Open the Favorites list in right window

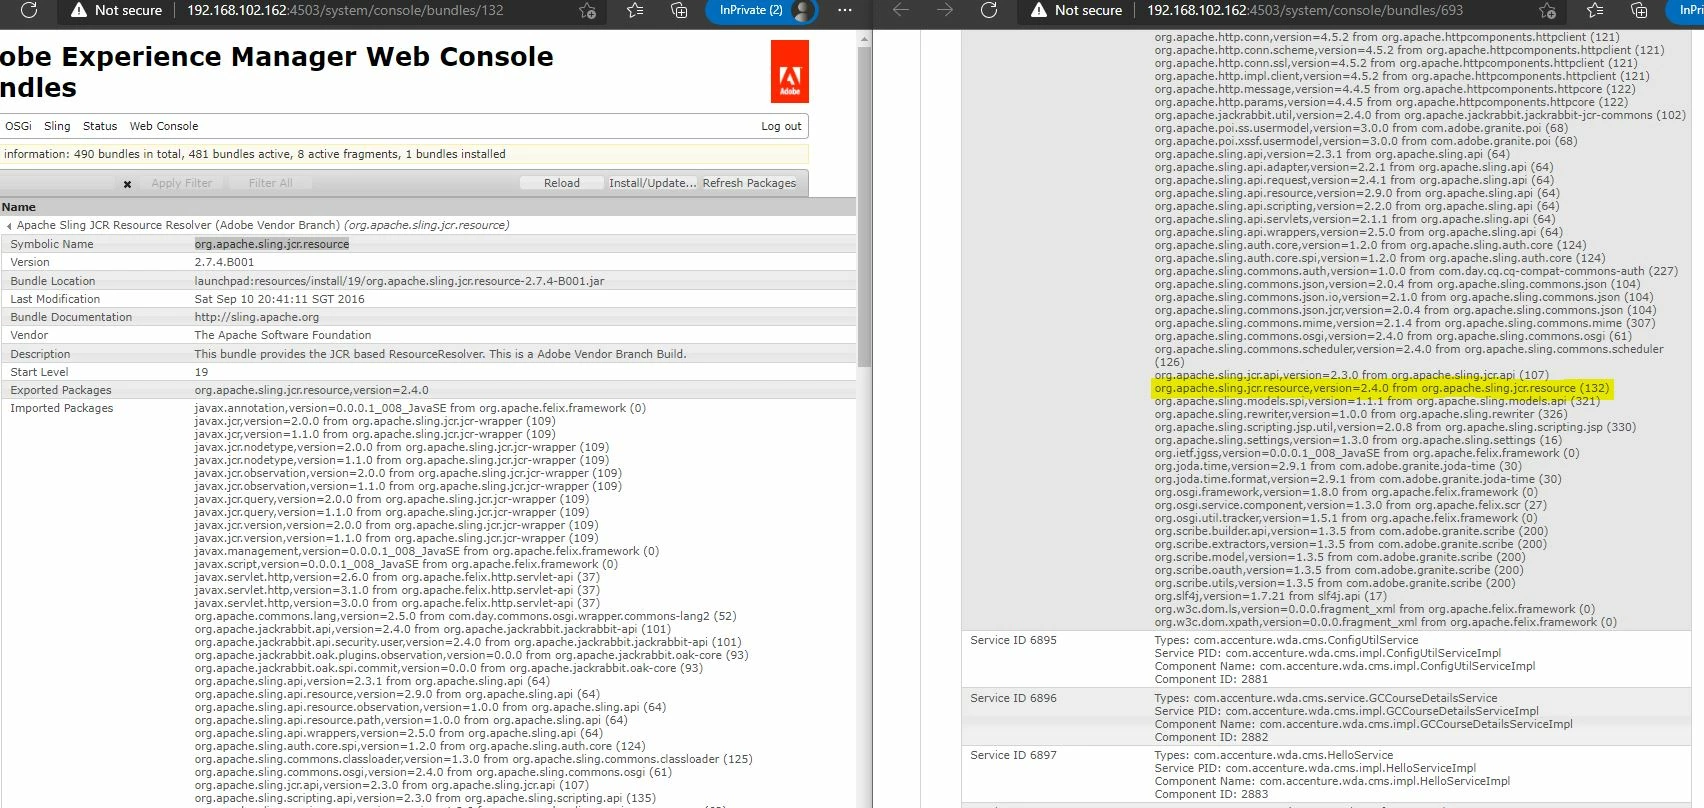point(1594,10)
